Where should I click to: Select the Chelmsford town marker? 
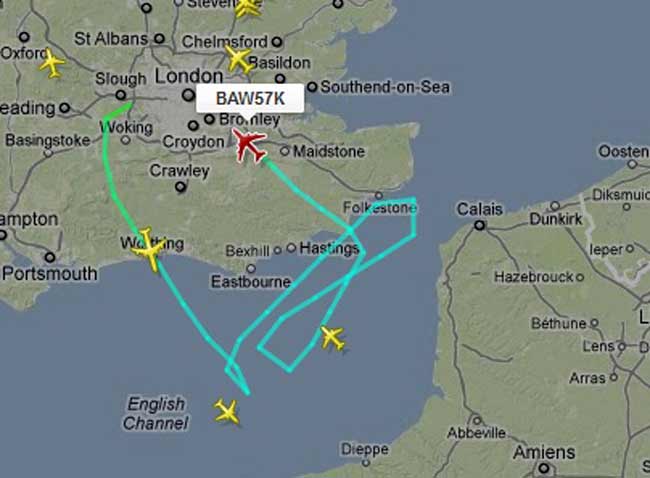277,42
